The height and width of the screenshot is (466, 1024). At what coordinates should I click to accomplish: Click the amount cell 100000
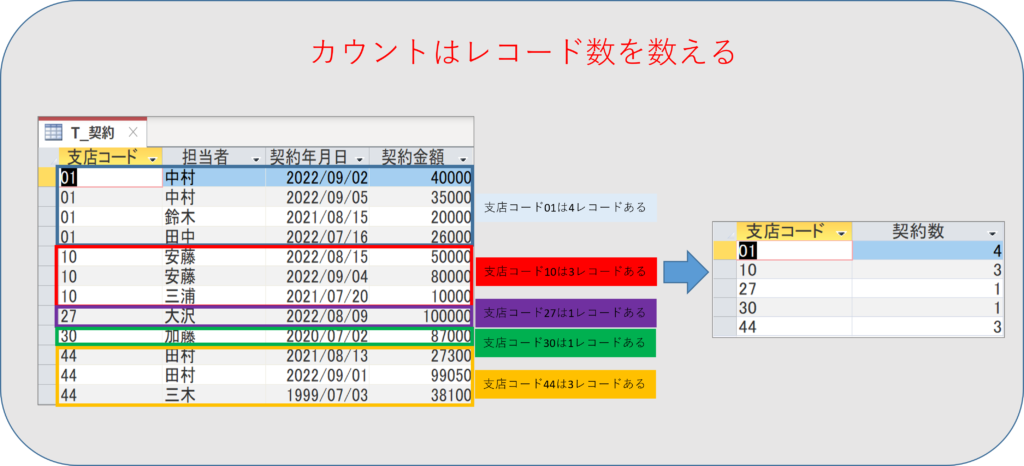click(421, 317)
